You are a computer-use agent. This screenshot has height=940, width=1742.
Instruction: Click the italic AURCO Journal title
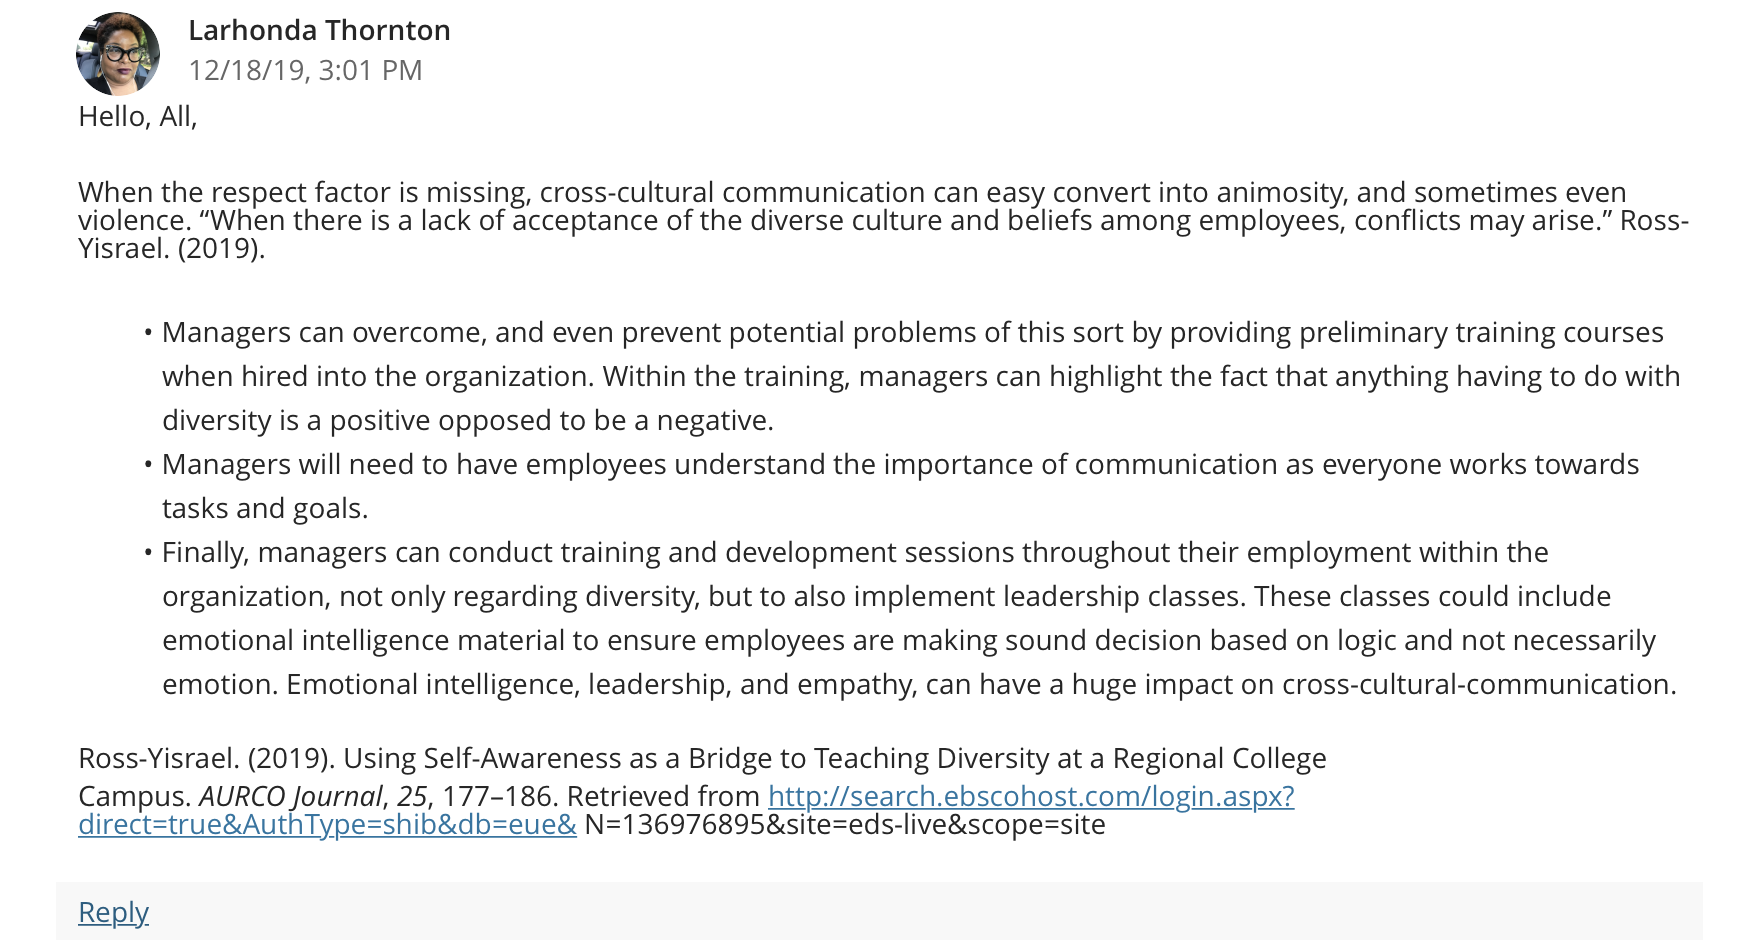(290, 796)
